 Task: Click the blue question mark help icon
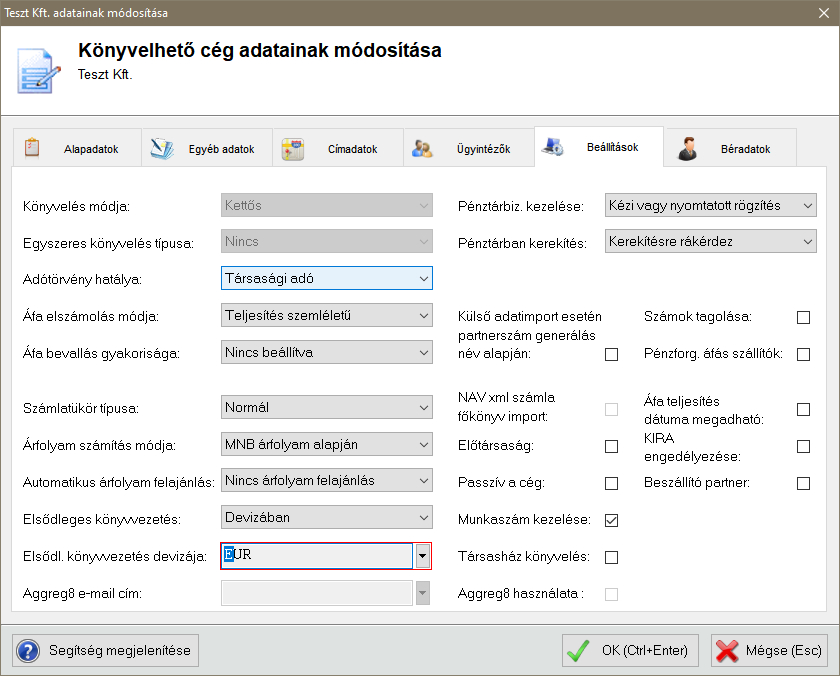(28, 650)
